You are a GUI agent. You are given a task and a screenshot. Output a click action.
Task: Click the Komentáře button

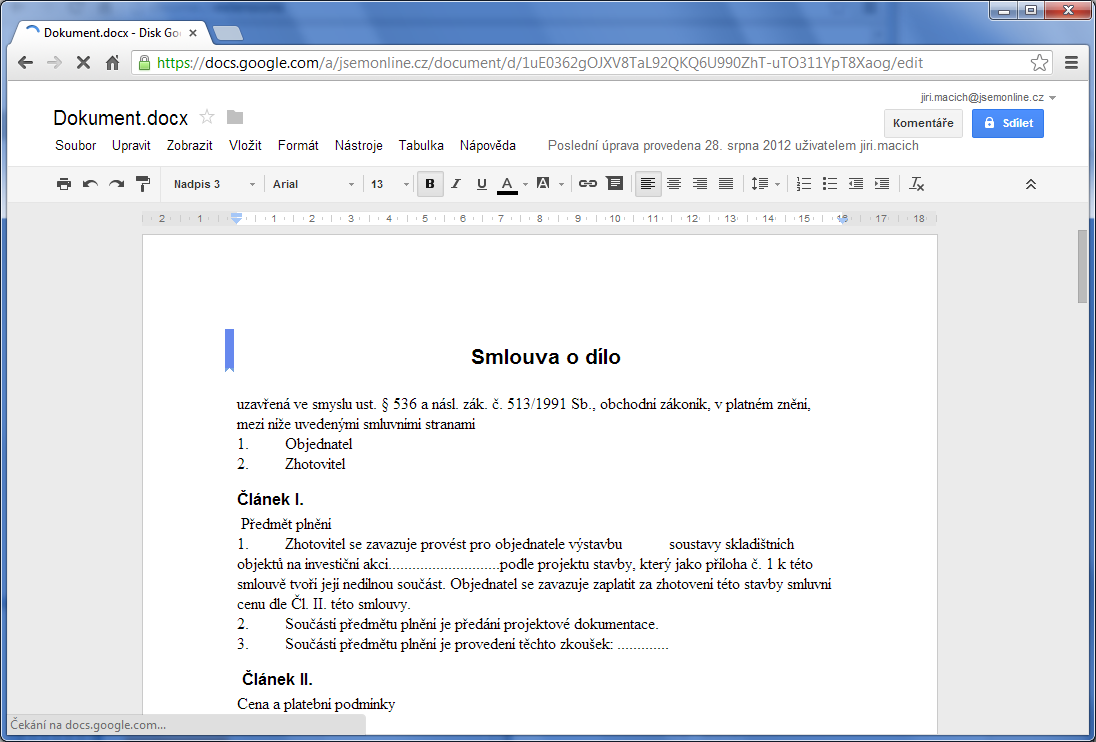click(923, 123)
